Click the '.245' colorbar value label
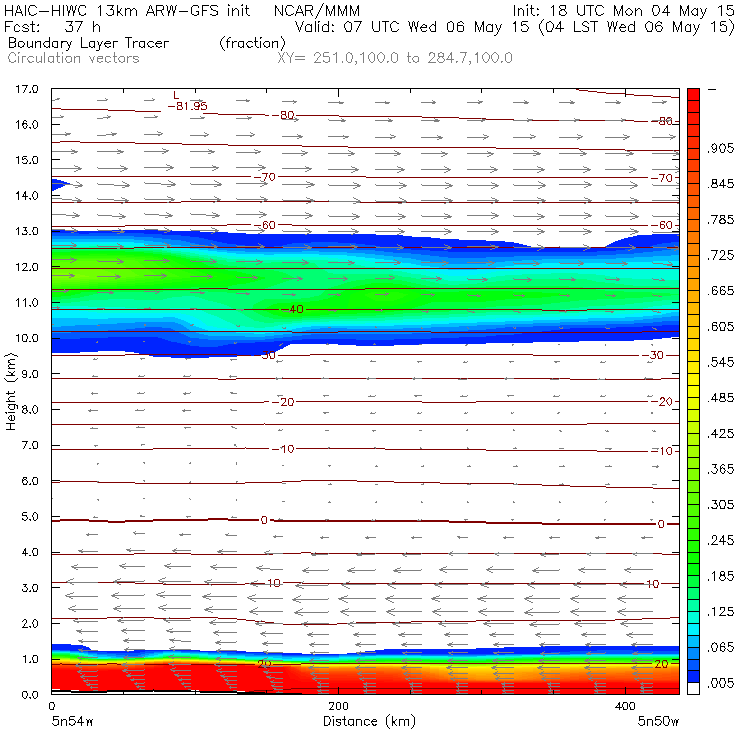Viewport: 740px width, 740px height. pos(720,540)
